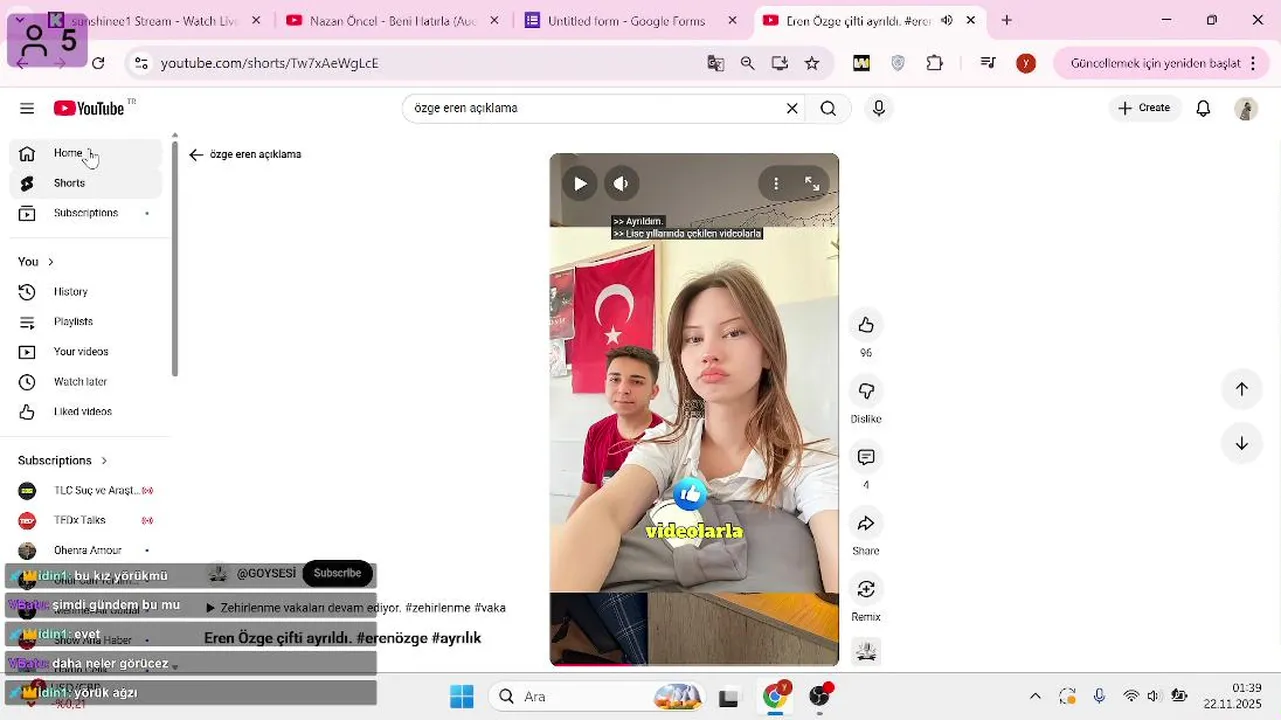The height and width of the screenshot is (720, 1281).
Task: Open the zoom magnifier in address bar
Action: click(x=748, y=63)
